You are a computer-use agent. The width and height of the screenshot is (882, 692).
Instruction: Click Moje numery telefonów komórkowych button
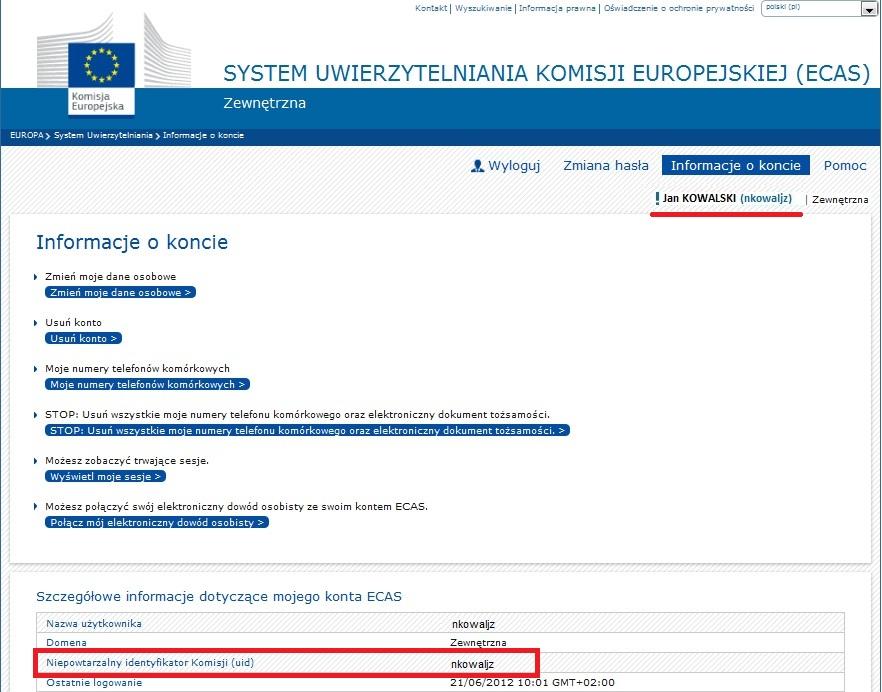(x=147, y=385)
